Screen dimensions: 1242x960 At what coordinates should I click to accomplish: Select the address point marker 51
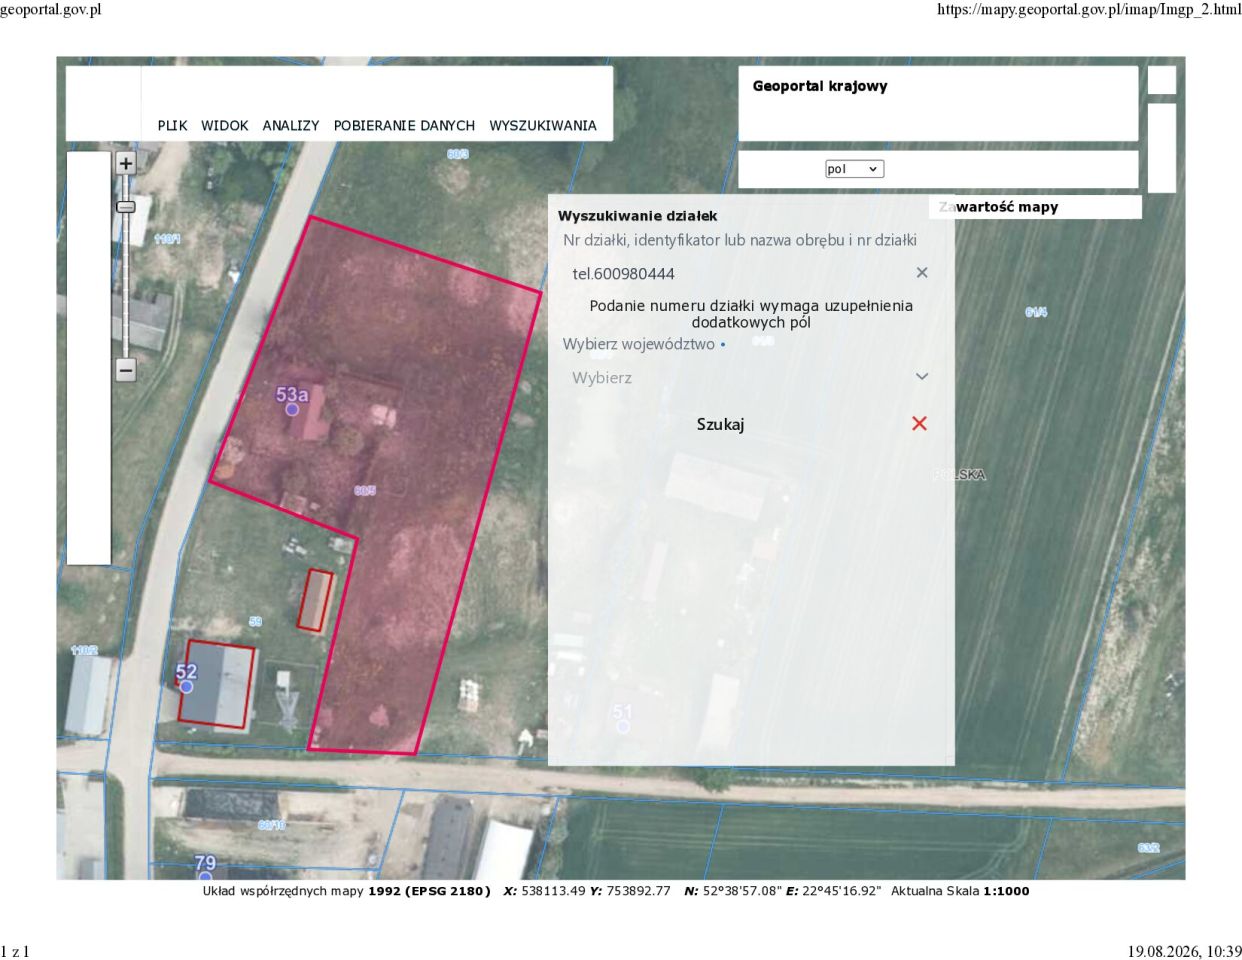tap(623, 726)
